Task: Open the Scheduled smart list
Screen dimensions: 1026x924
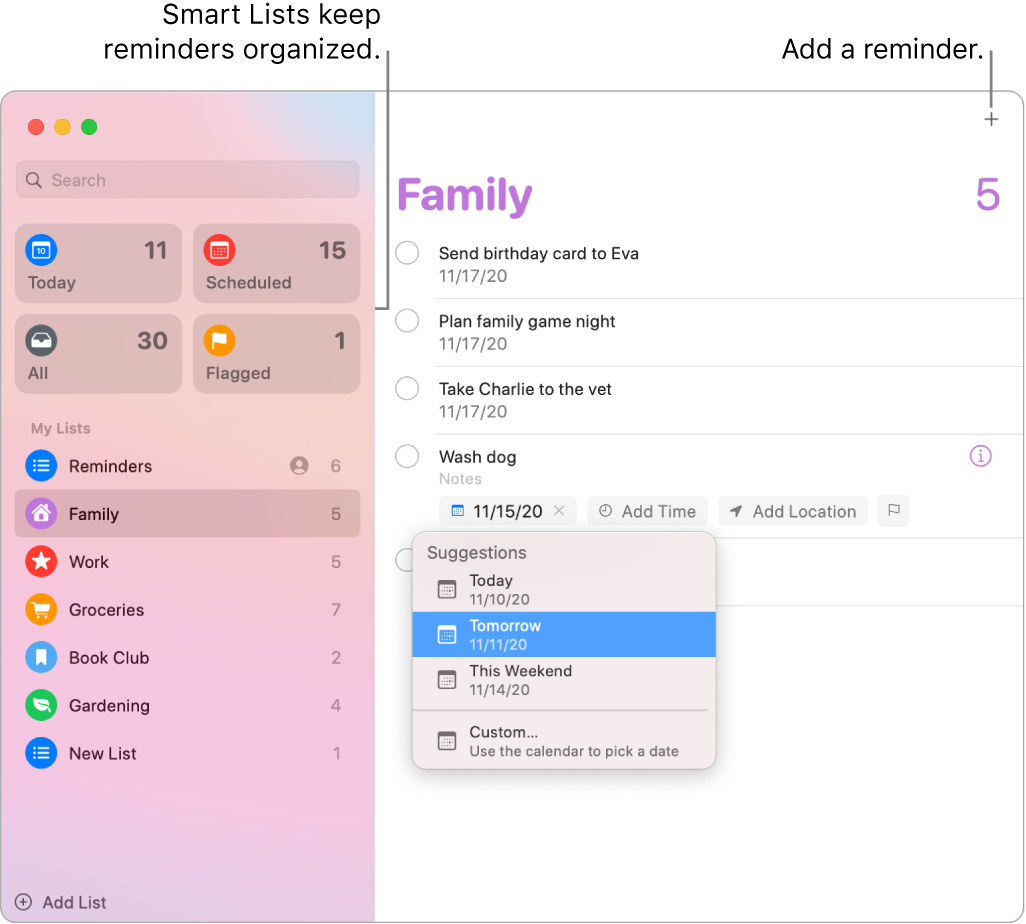Action: pos(276,263)
